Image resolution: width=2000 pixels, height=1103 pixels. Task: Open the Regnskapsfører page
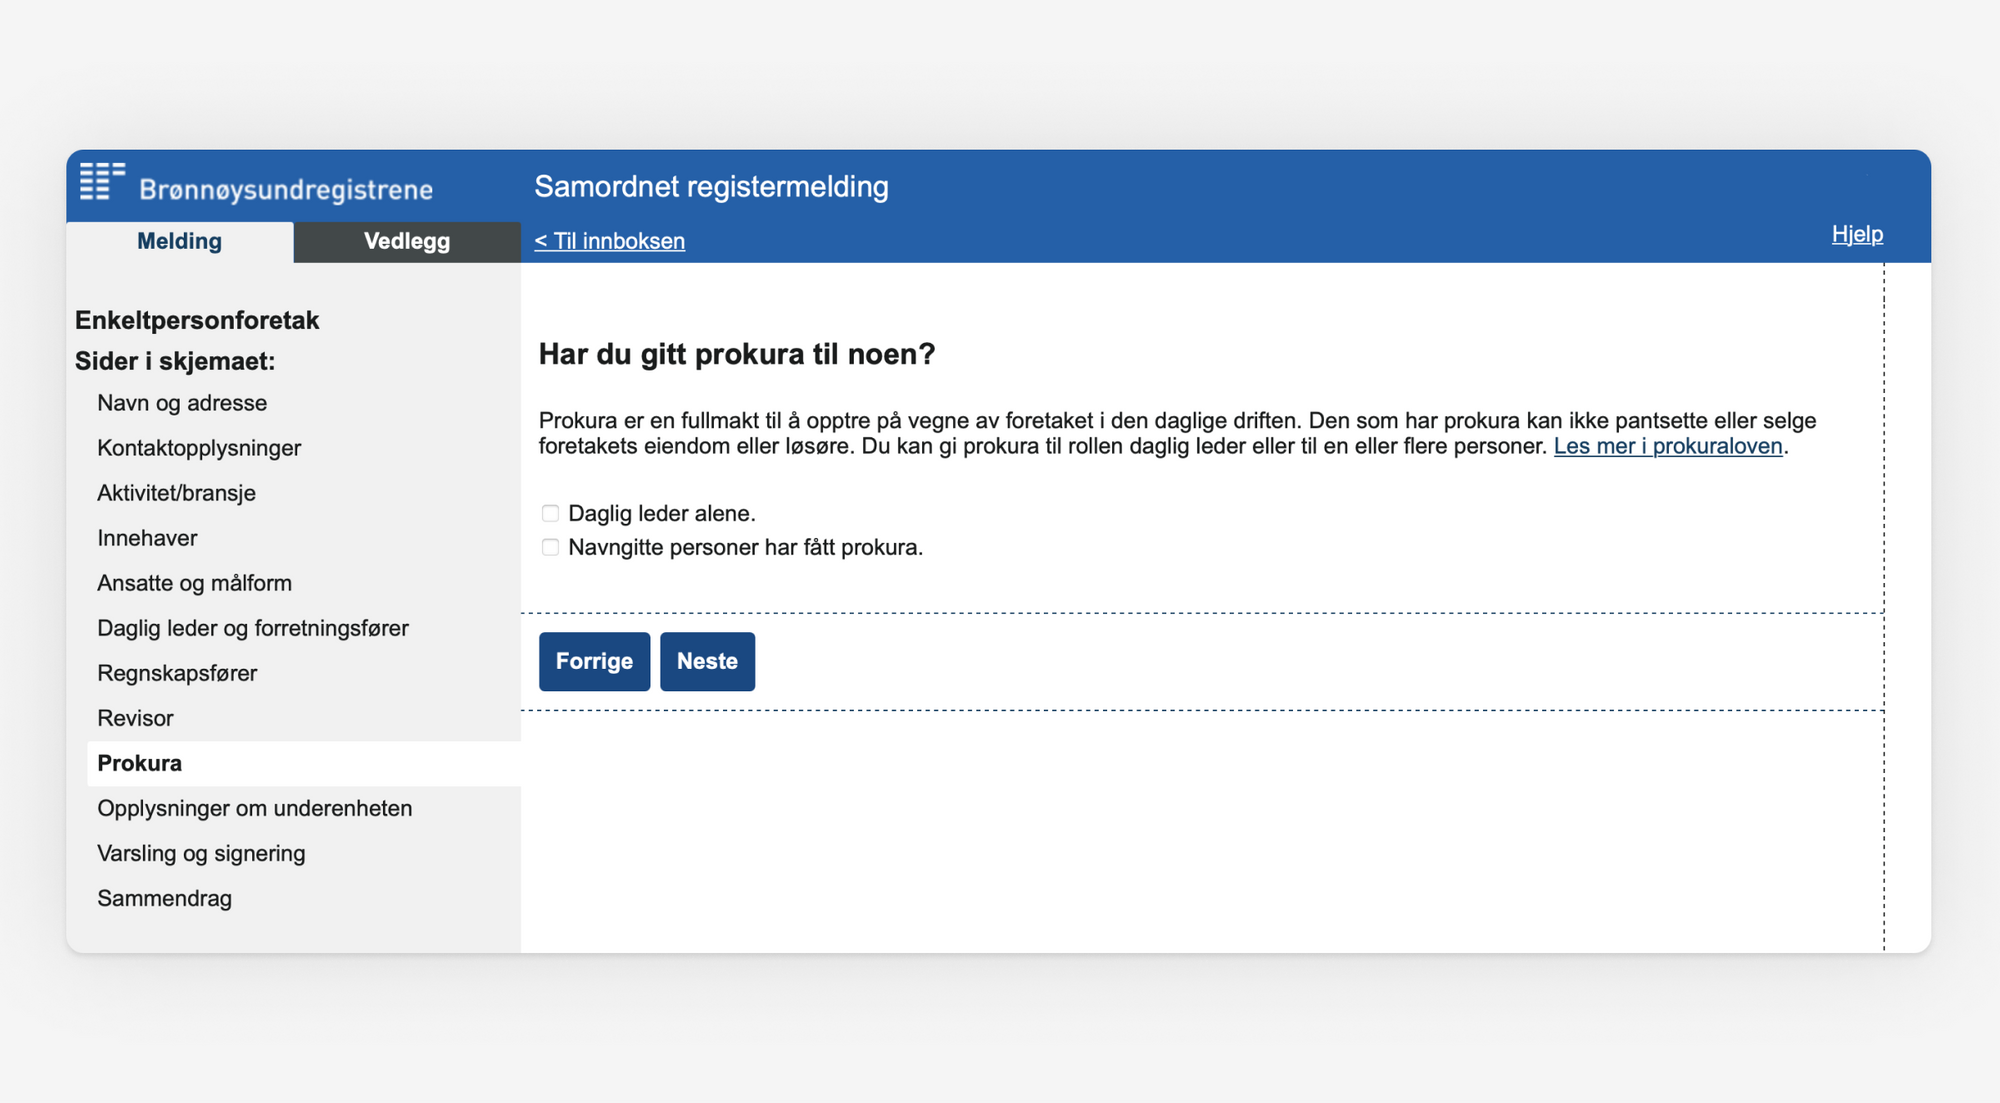(x=178, y=673)
